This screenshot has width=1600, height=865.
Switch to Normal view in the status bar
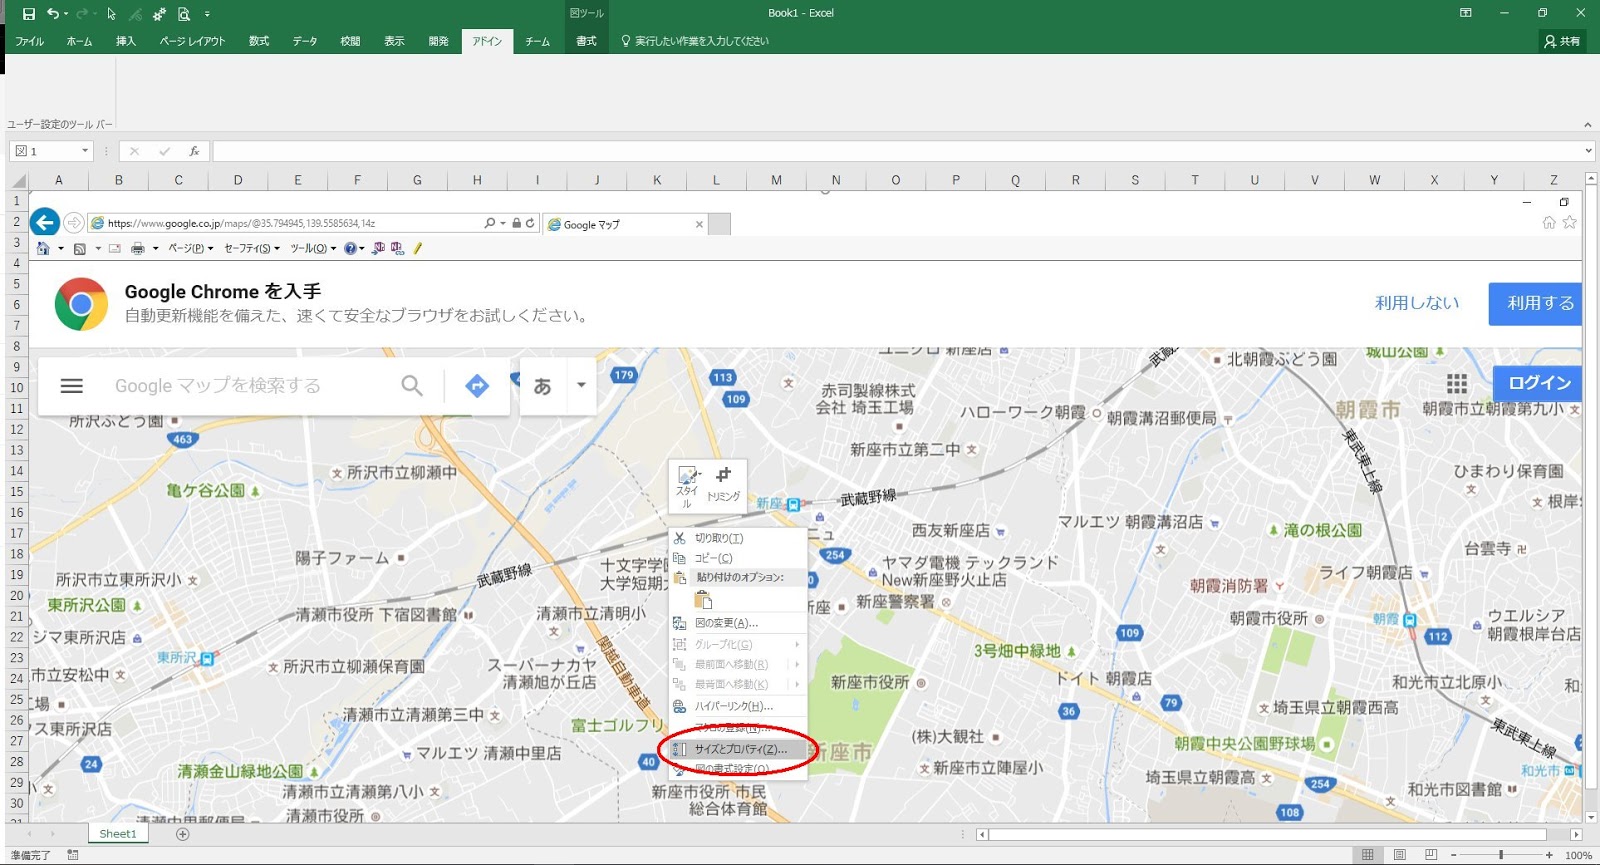[x=1367, y=855]
